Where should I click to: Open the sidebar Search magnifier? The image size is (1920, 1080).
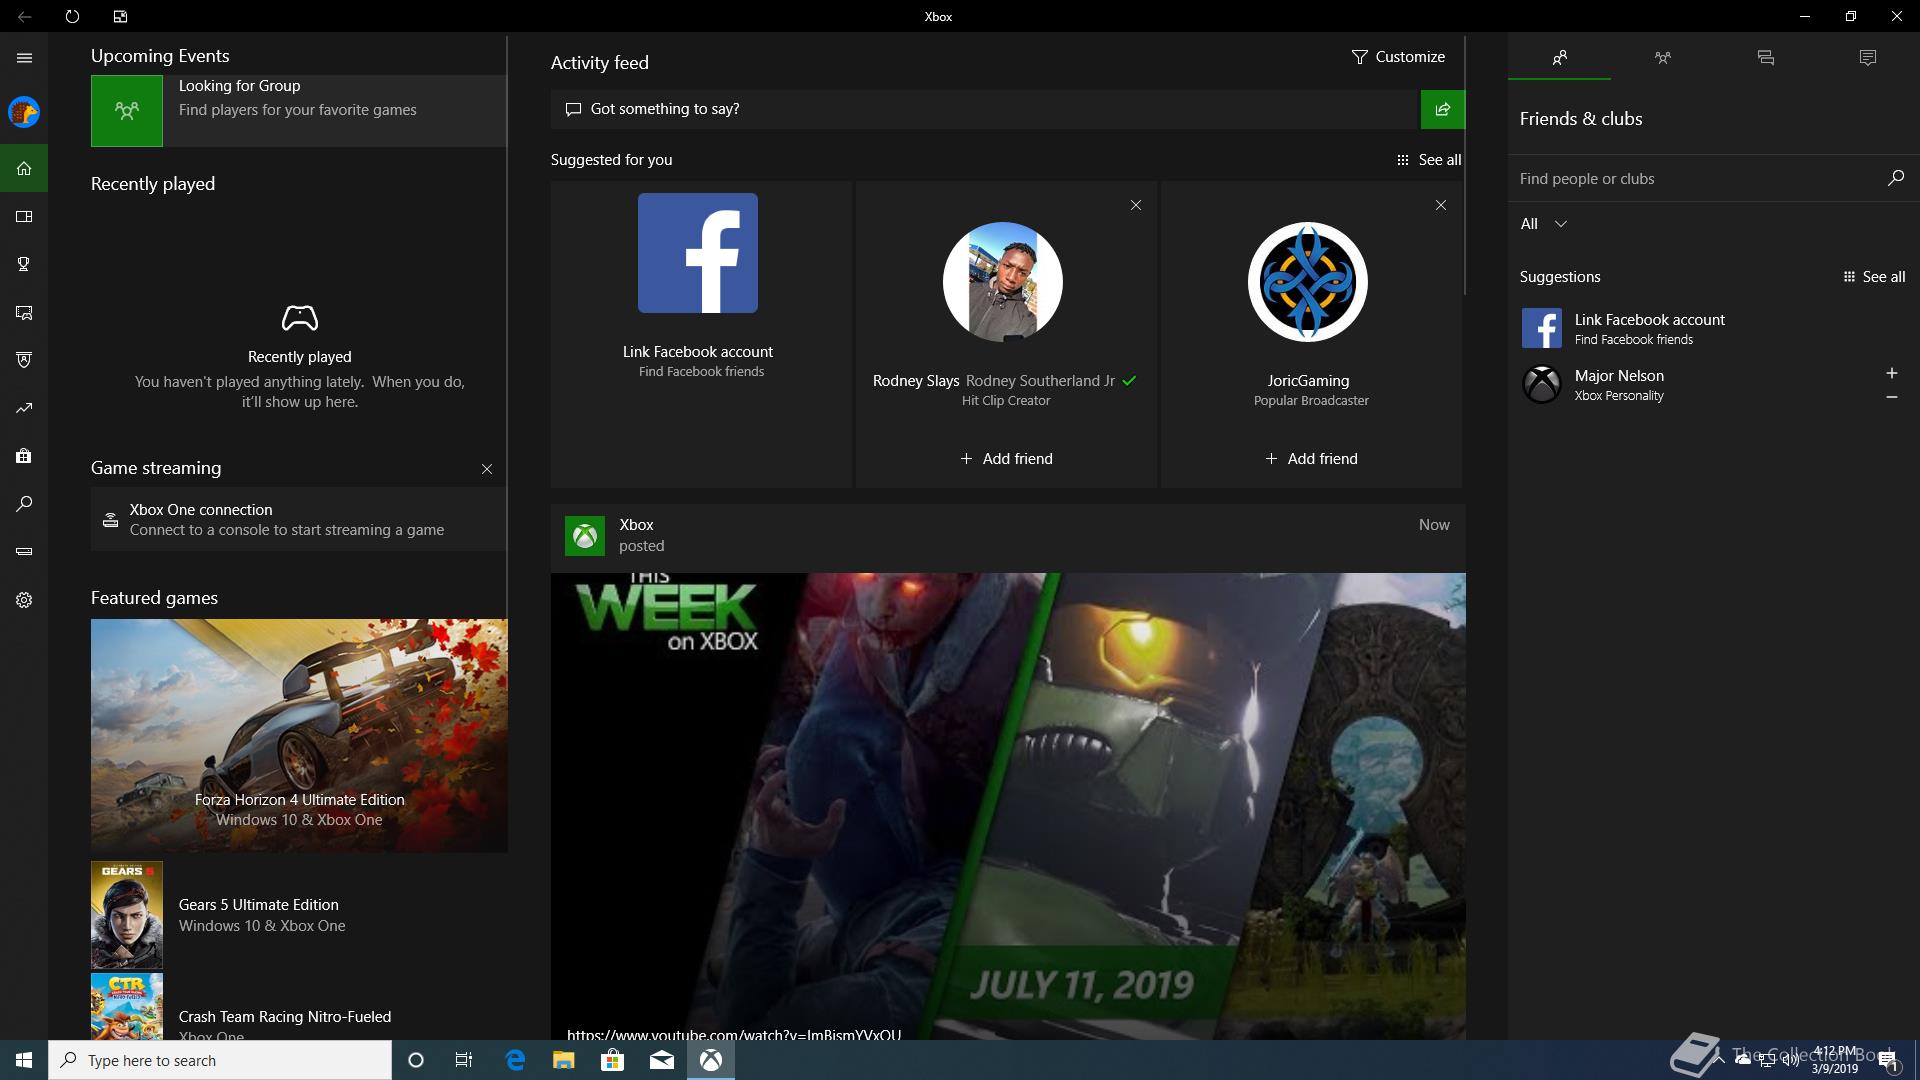(24, 504)
